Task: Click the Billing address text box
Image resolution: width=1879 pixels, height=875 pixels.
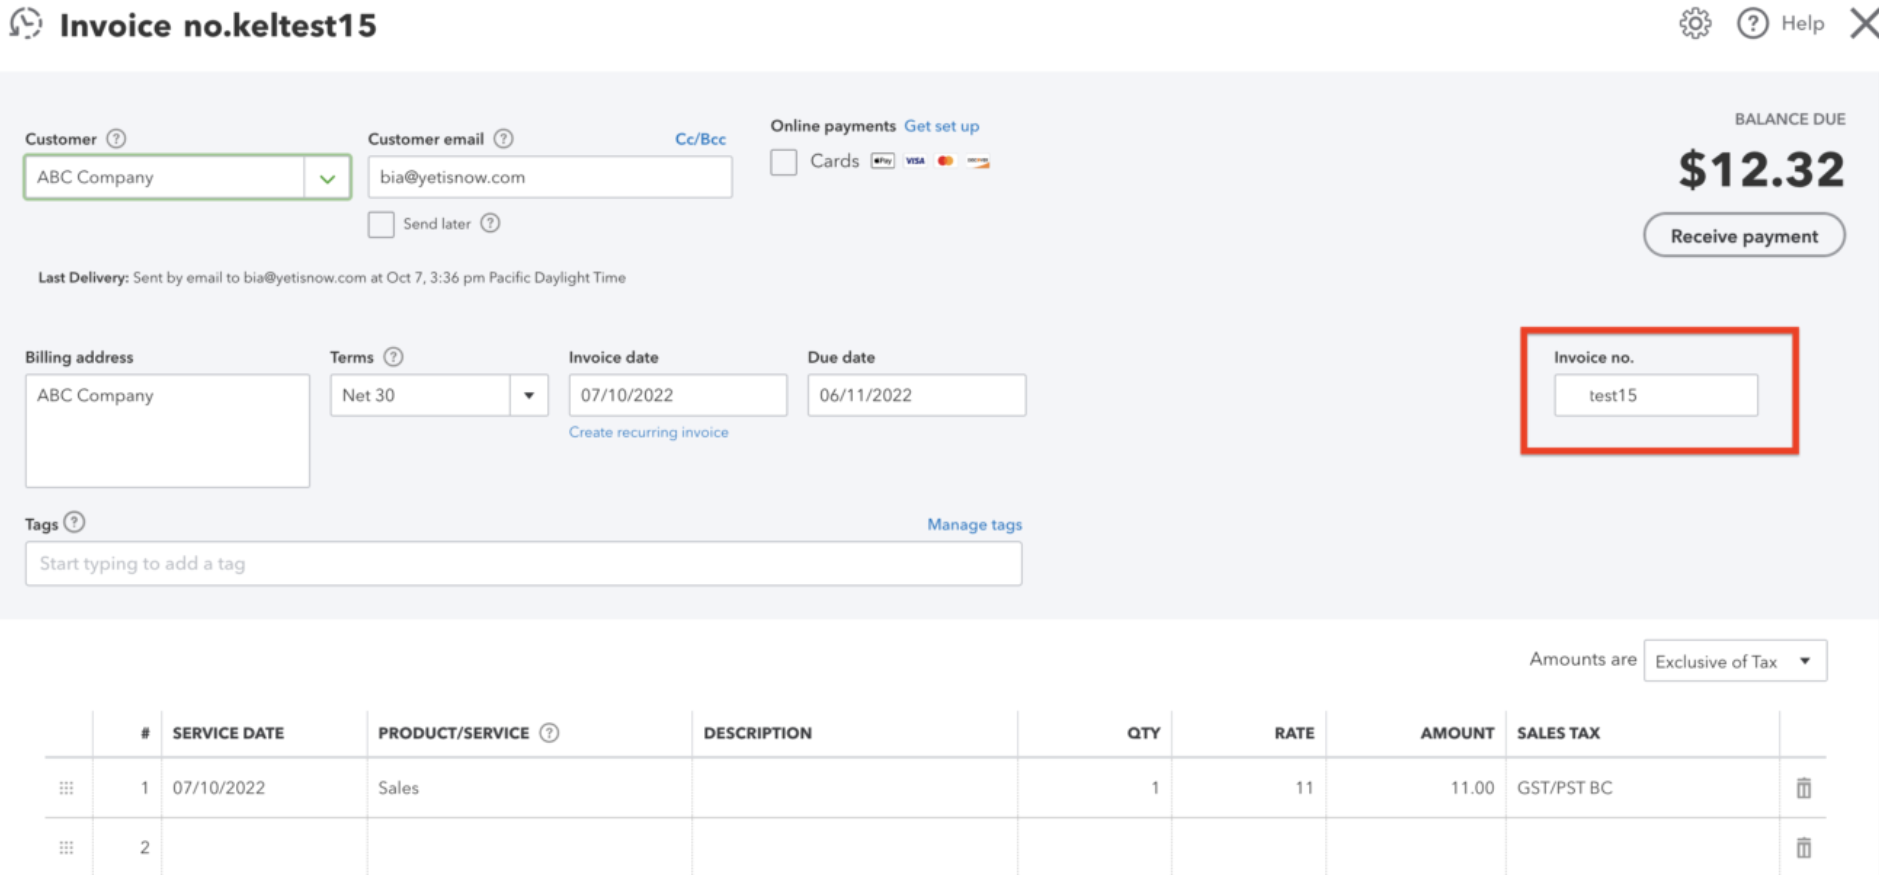Action: (x=167, y=431)
